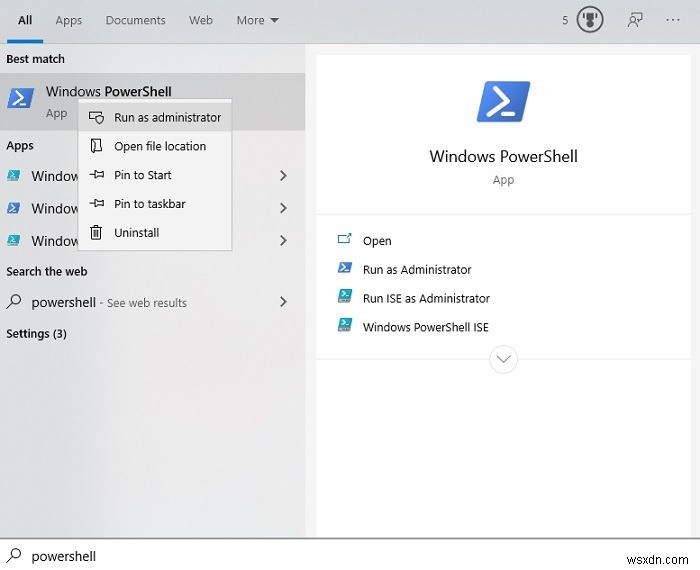Click the icon beside Windows PowerShell ISE action
700x570 pixels.
point(345,325)
